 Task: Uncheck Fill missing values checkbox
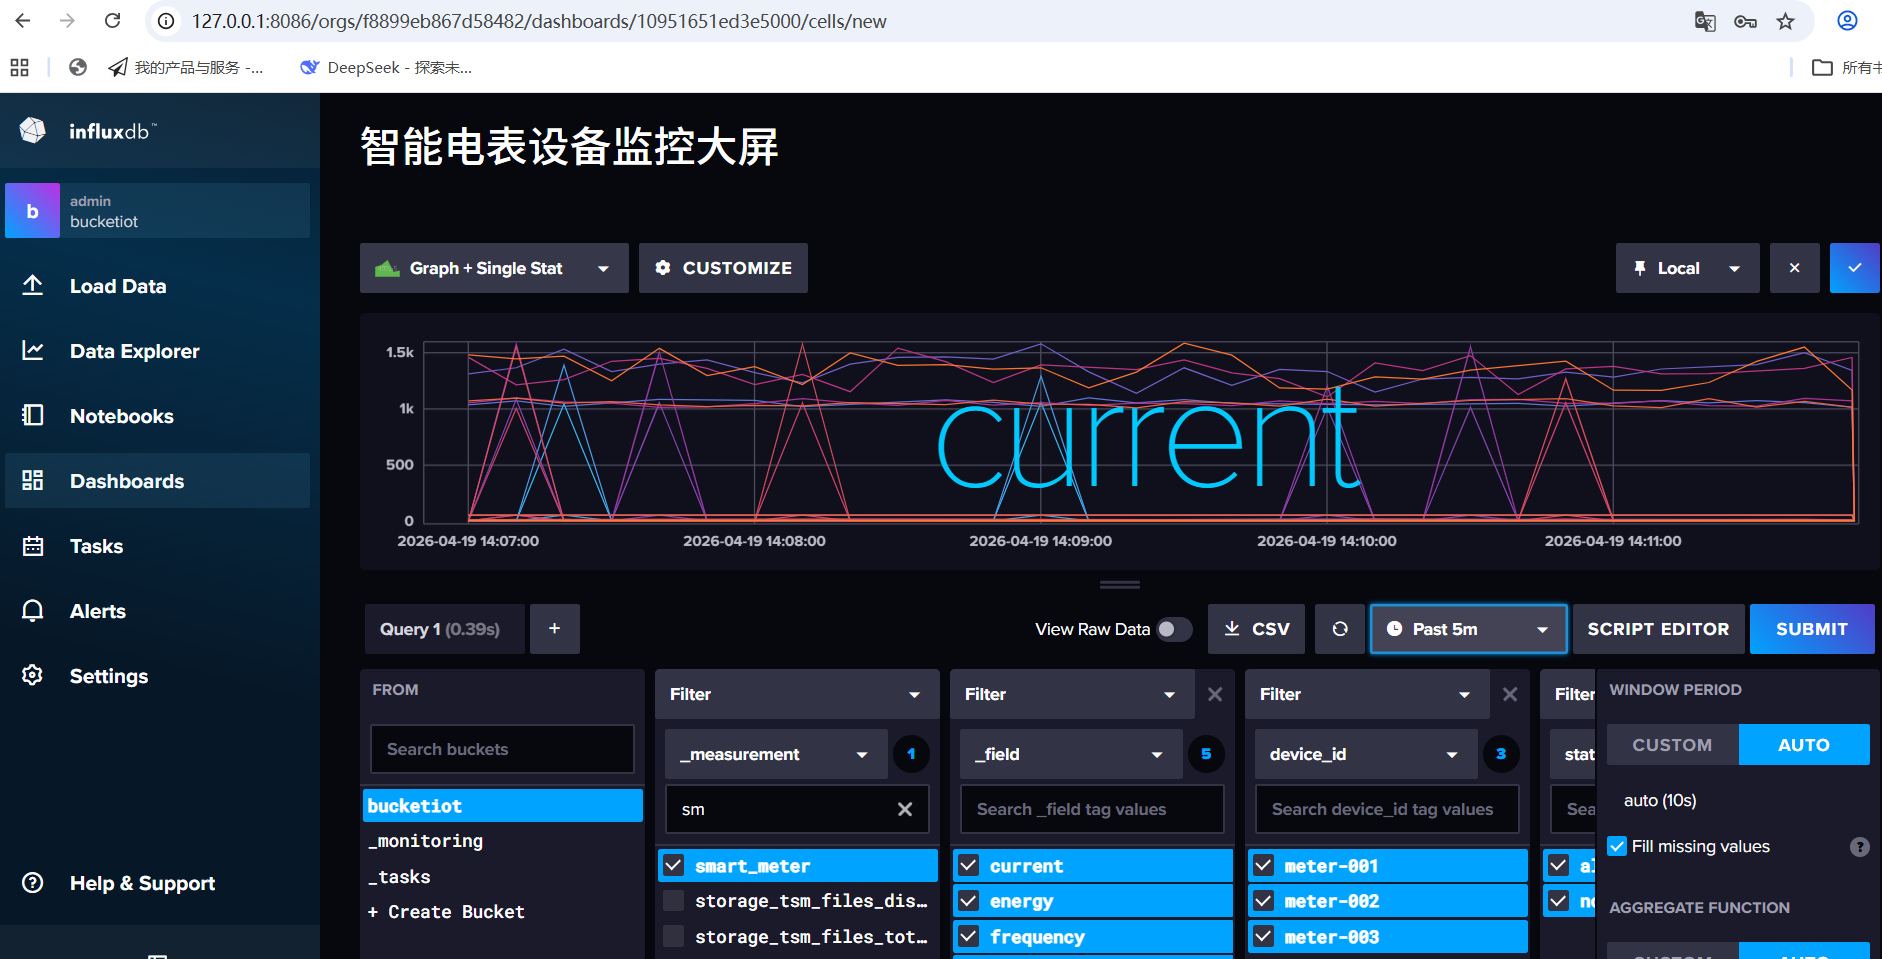pos(1617,846)
